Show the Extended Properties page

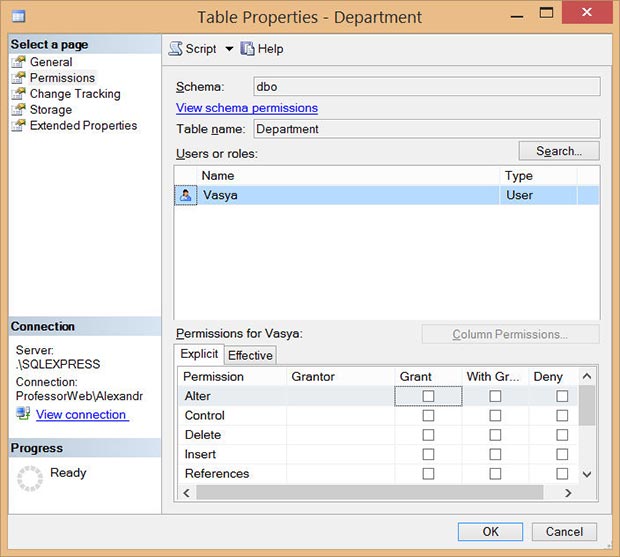pos(83,125)
